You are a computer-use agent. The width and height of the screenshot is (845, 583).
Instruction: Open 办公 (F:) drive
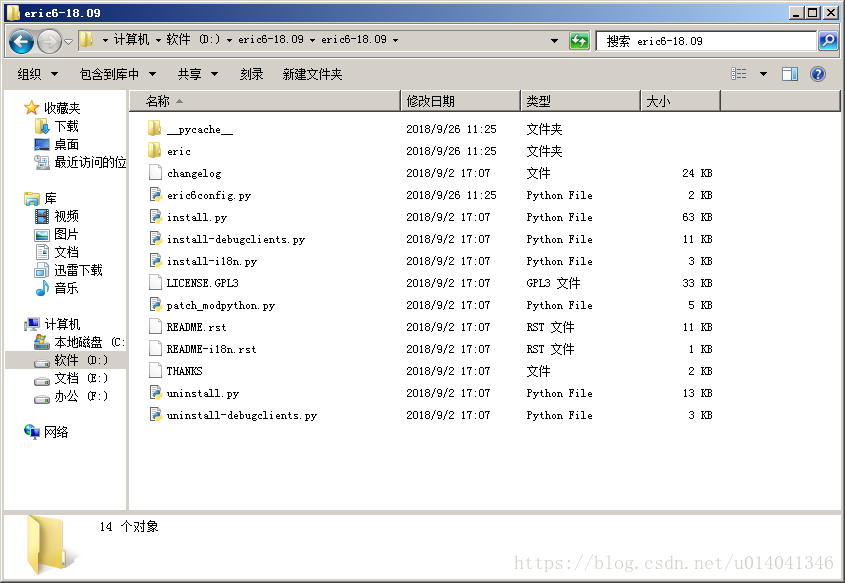[x=71, y=396]
